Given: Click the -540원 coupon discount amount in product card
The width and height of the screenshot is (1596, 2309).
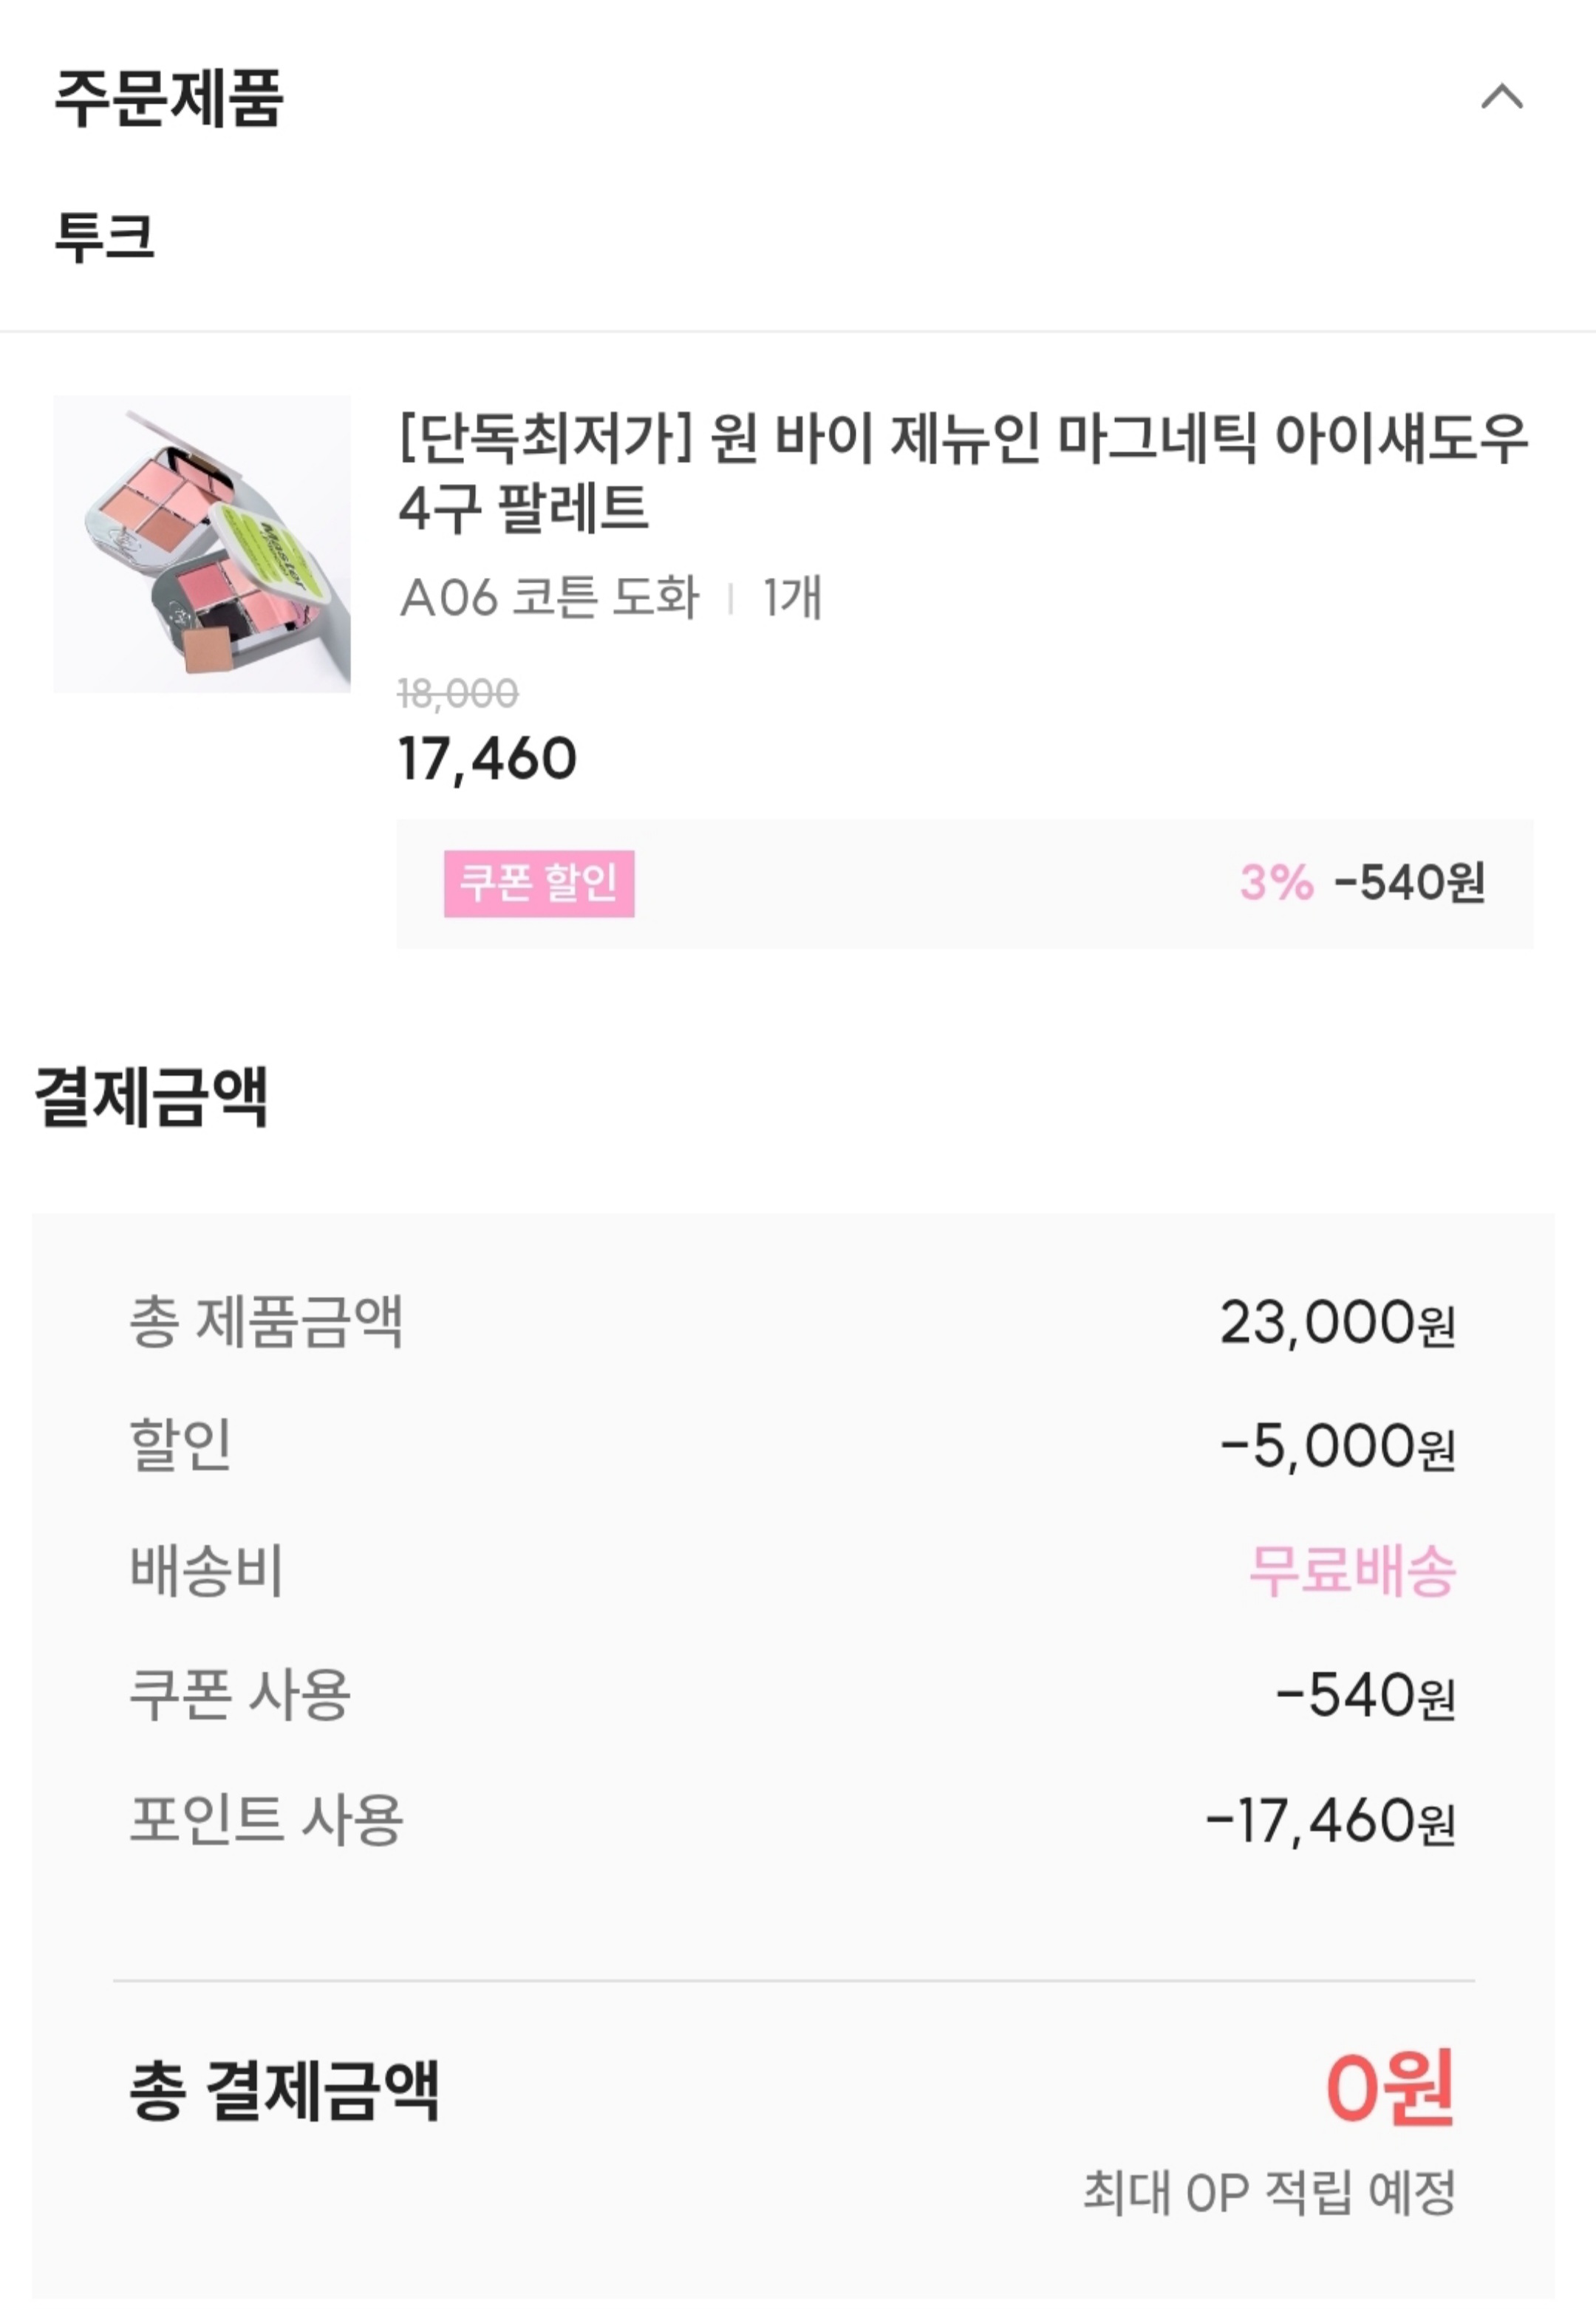Looking at the screenshot, I should 1410,883.
